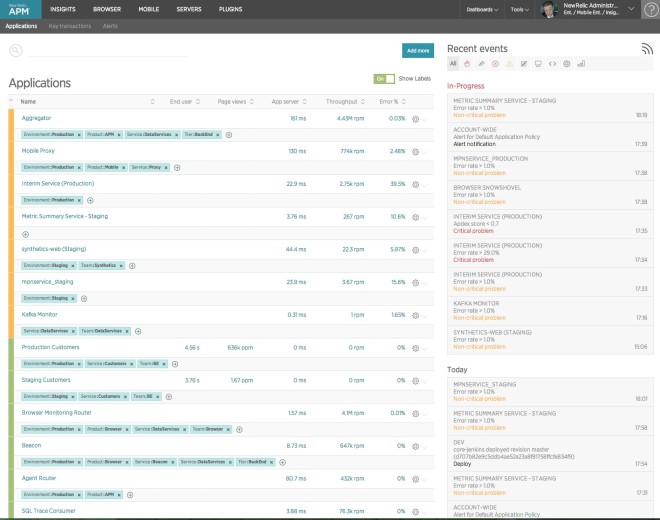This screenshot has width=660, height=520.
Task: Sort by App server column
Action: (x=289, y=102)
